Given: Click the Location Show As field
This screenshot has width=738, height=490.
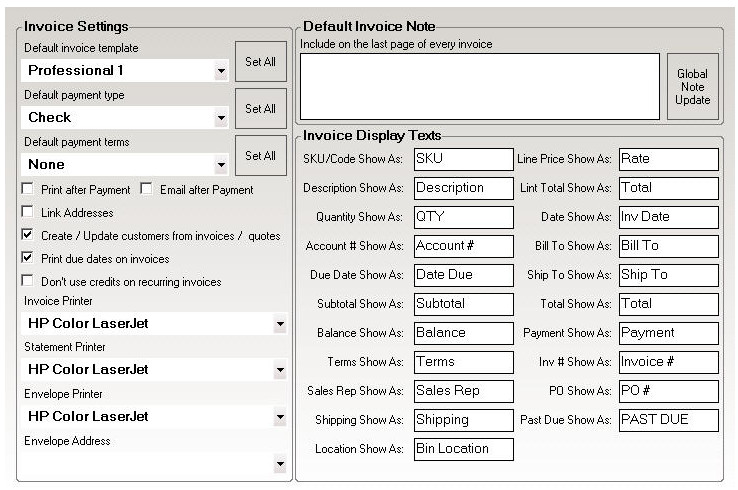Looking at the screenshot, I should [x=463, y=449].
